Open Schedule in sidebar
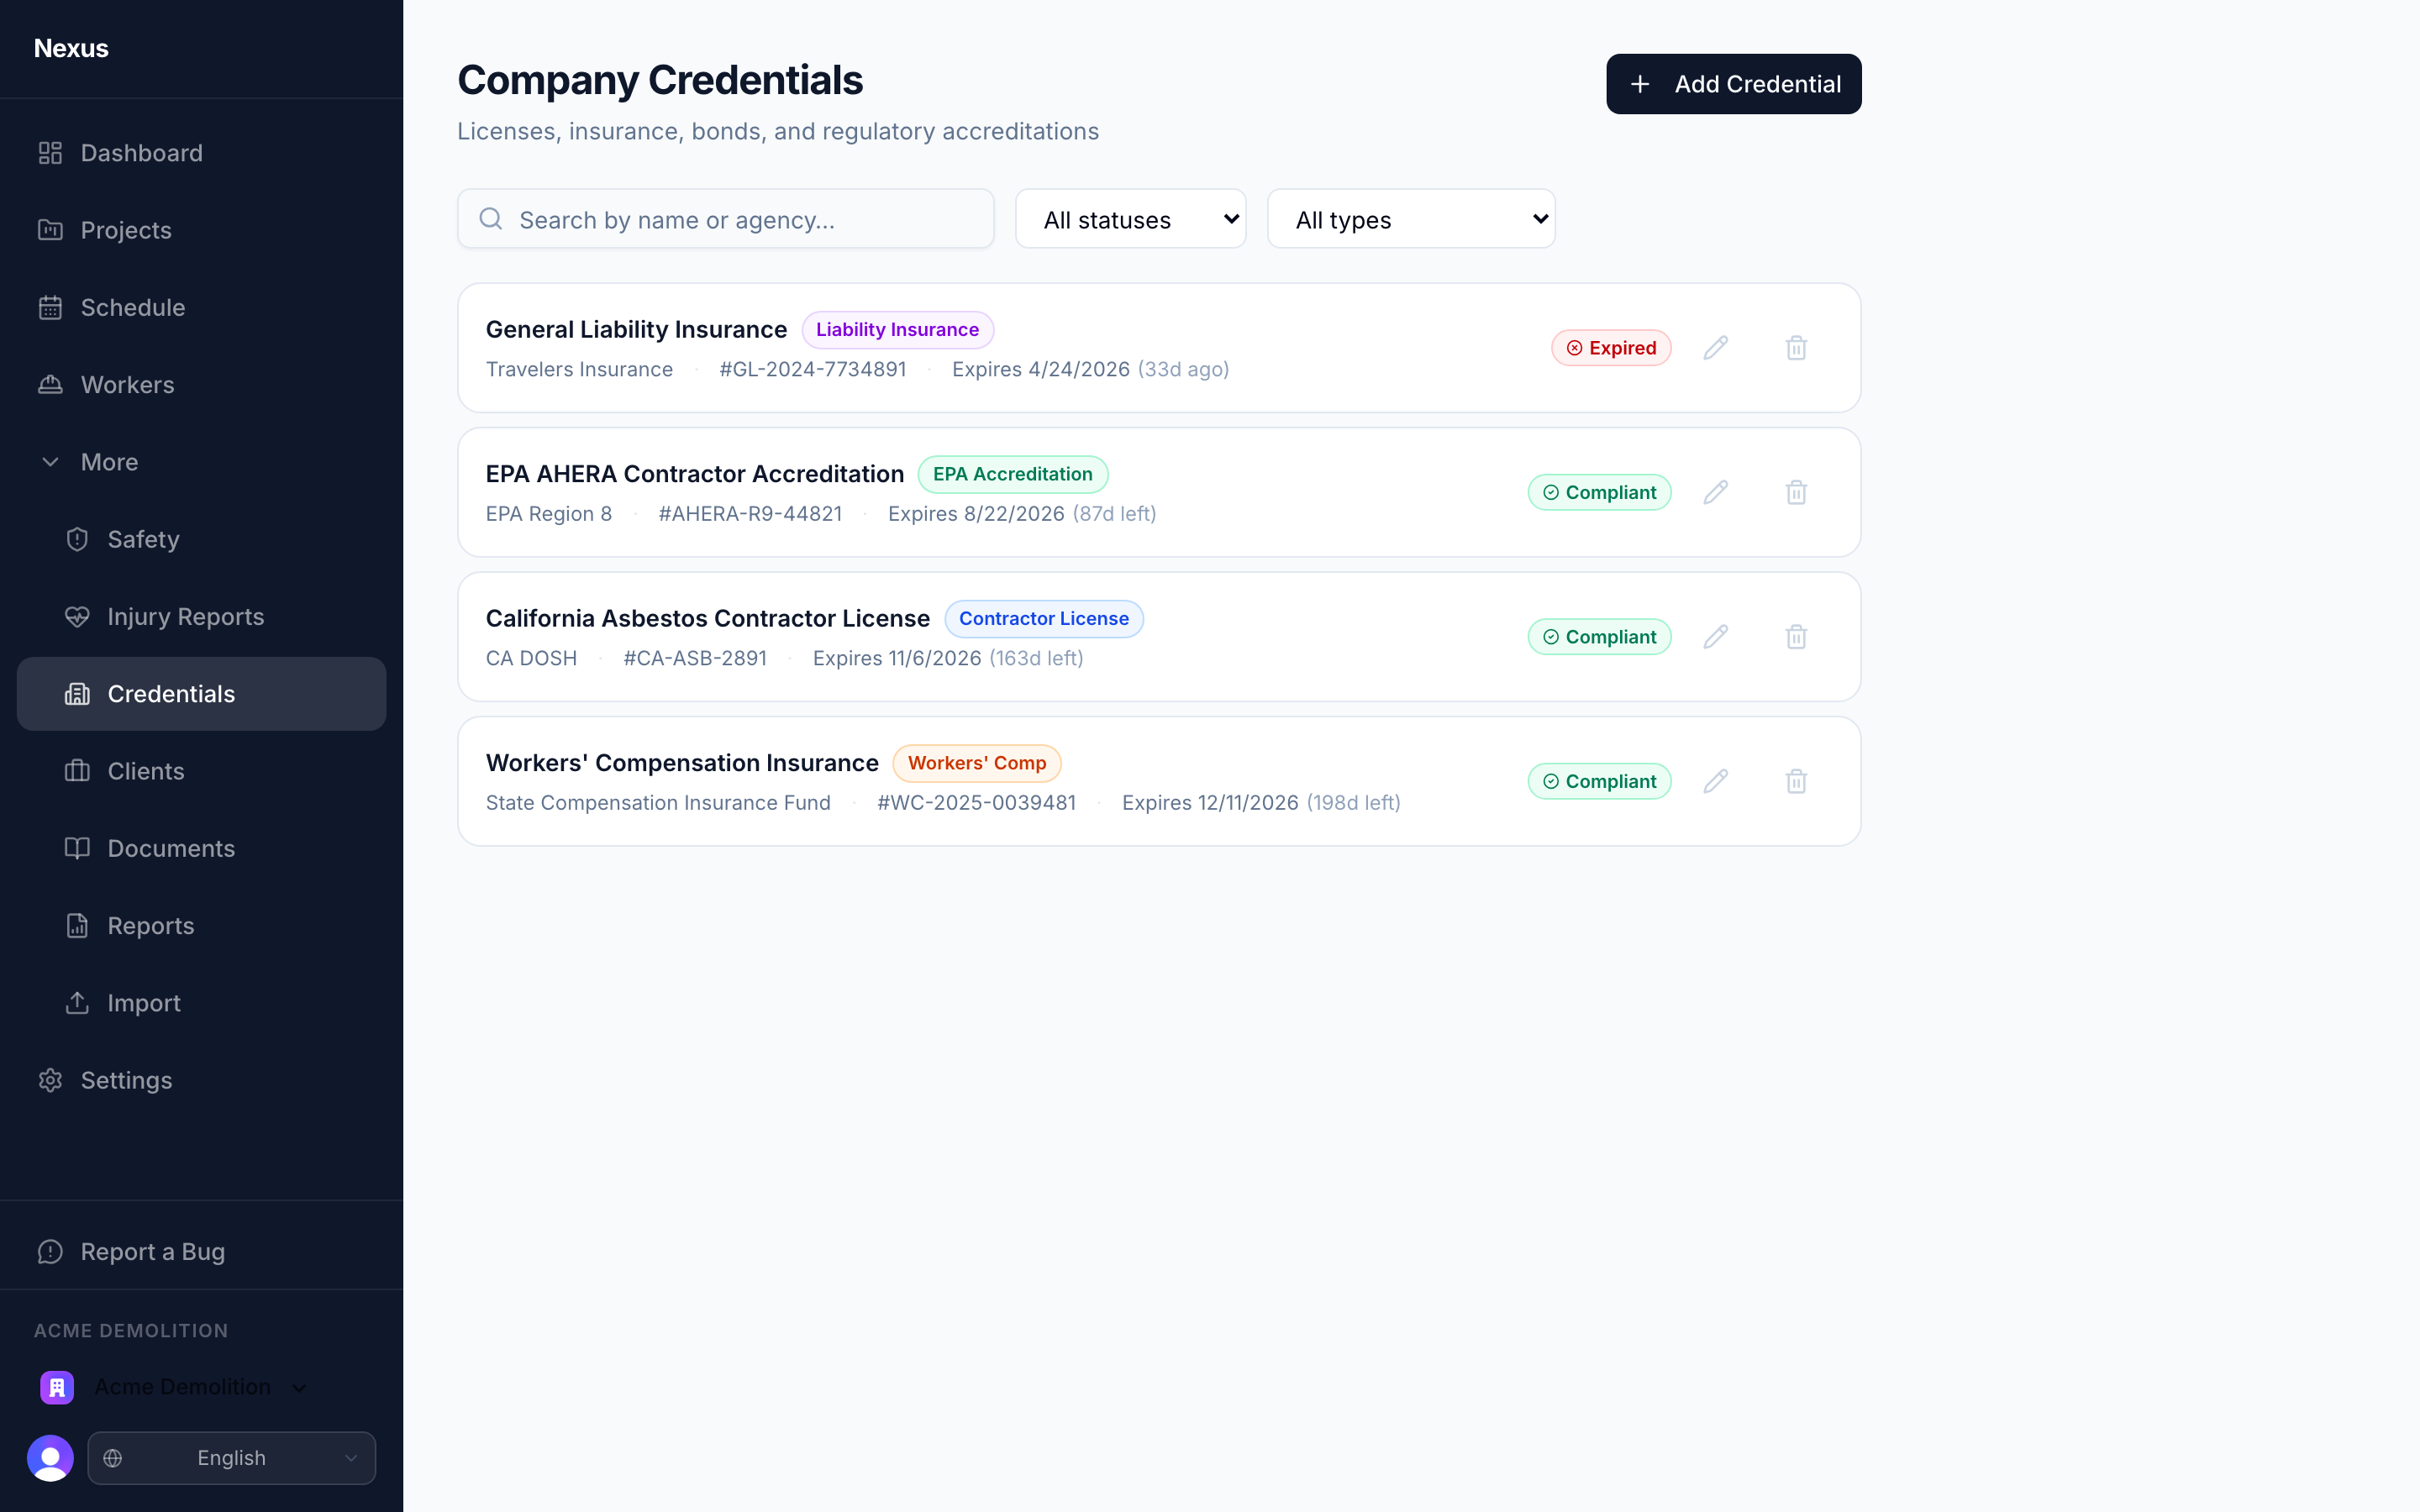 [201, 307]
